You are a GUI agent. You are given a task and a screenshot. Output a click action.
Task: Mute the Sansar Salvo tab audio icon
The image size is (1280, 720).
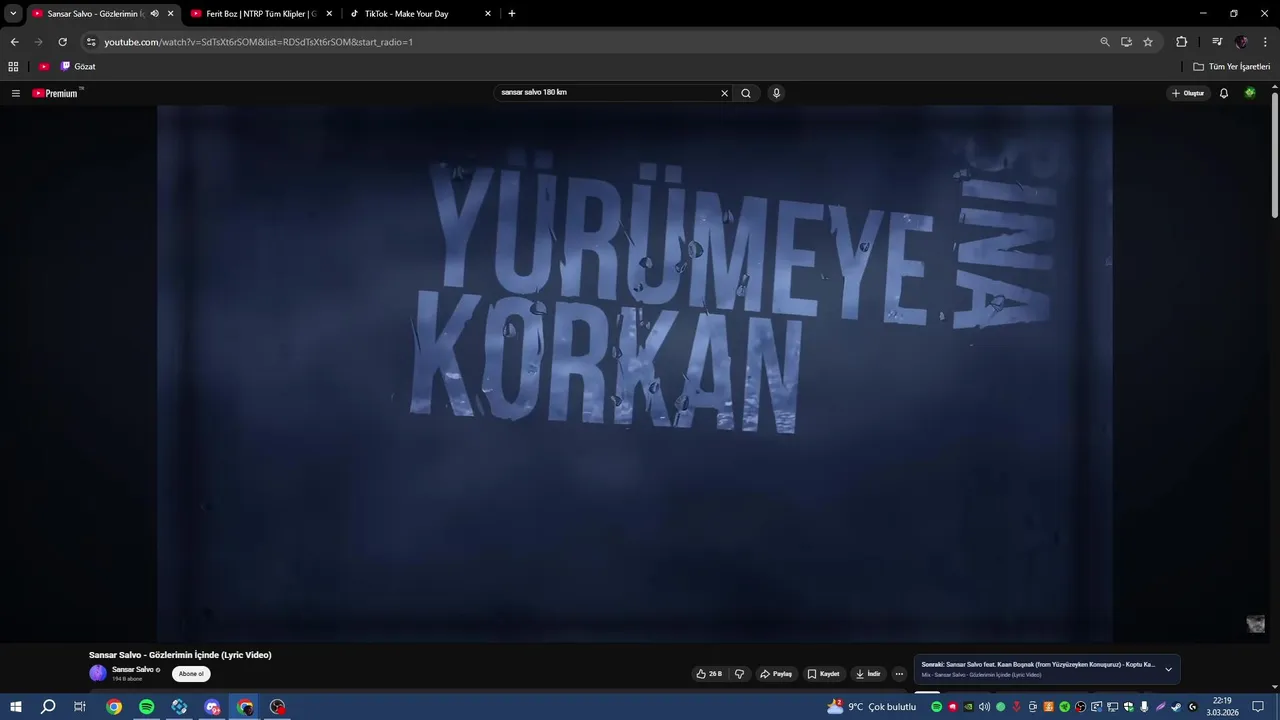click(x=154, y=14)
